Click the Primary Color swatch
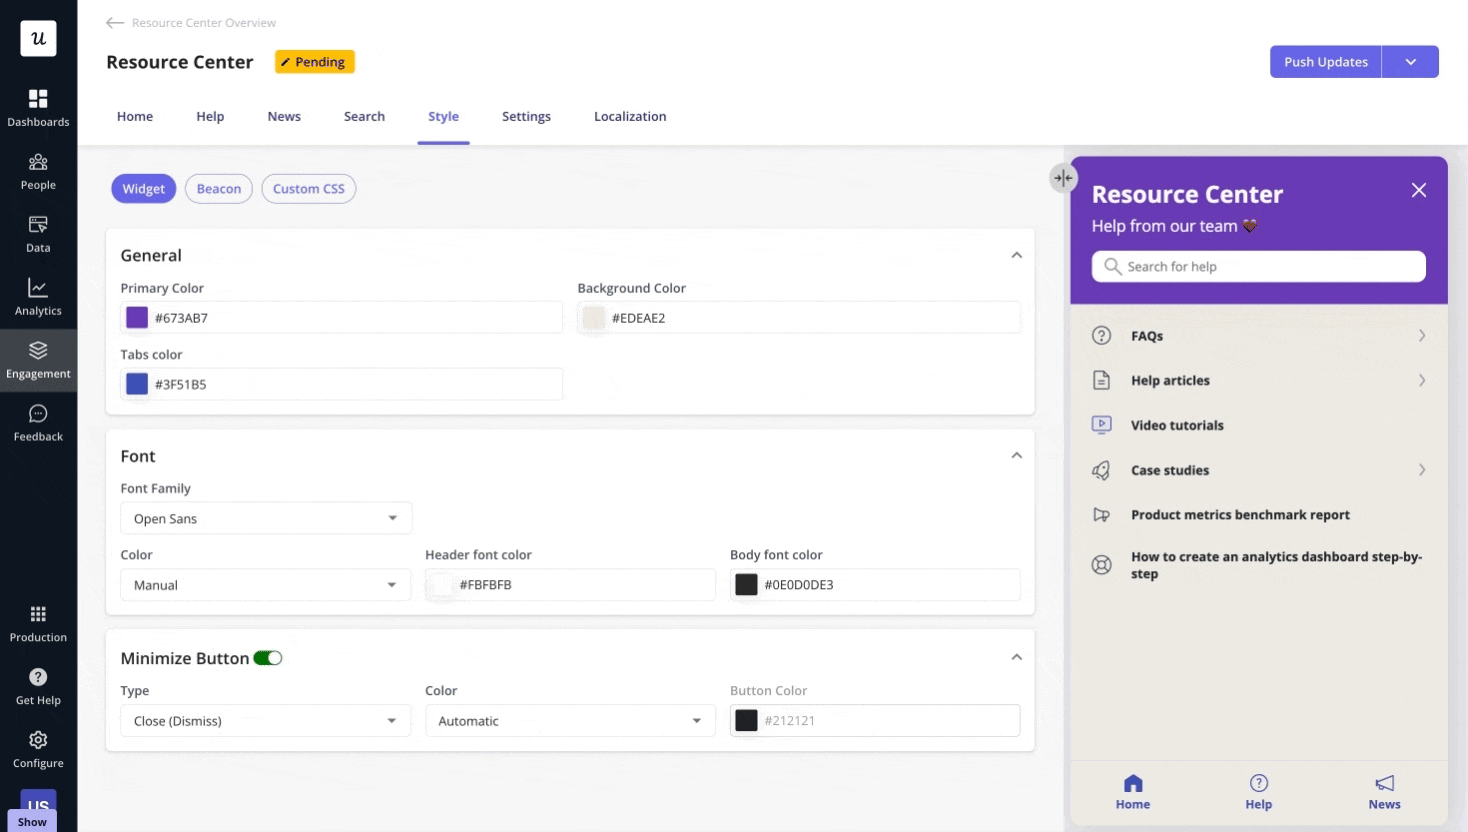Image resolution: width=1468 pixels, height=832 pixels. point(135,316)
